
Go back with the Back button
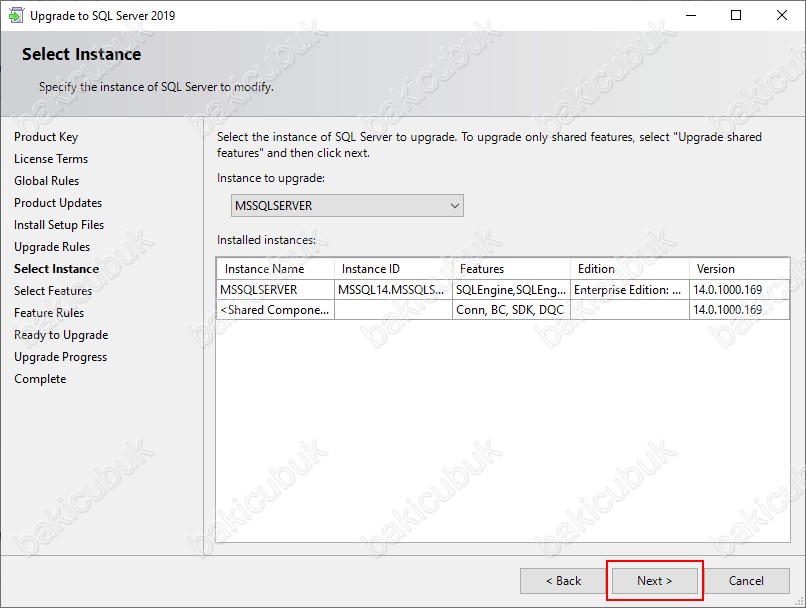point(563,581)
